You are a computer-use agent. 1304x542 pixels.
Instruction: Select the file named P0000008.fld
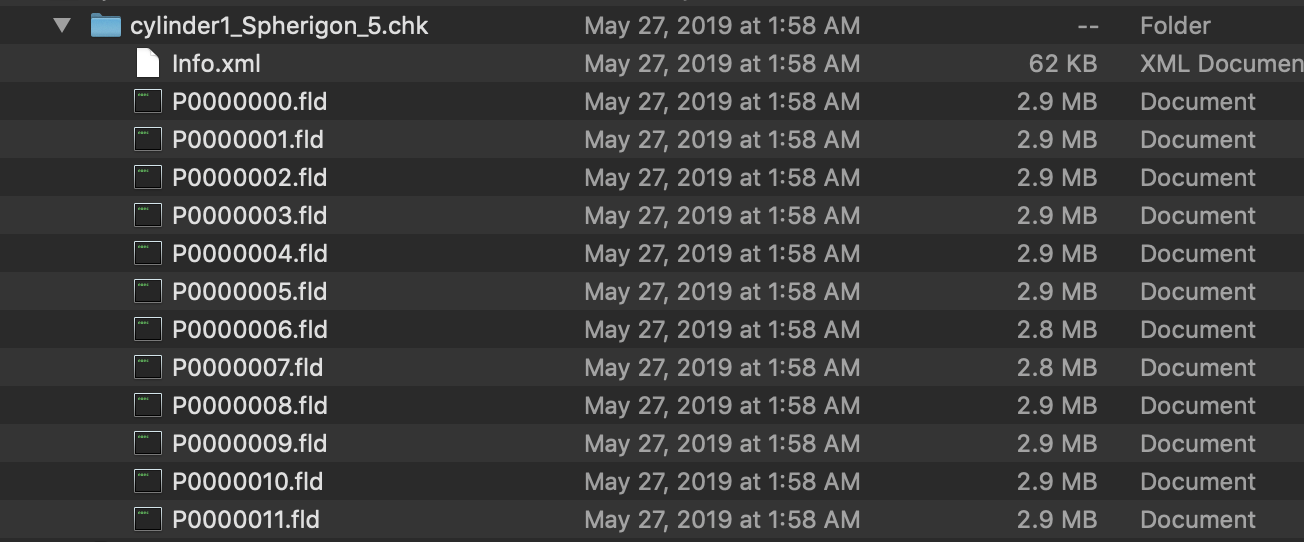tap(249, 406)
